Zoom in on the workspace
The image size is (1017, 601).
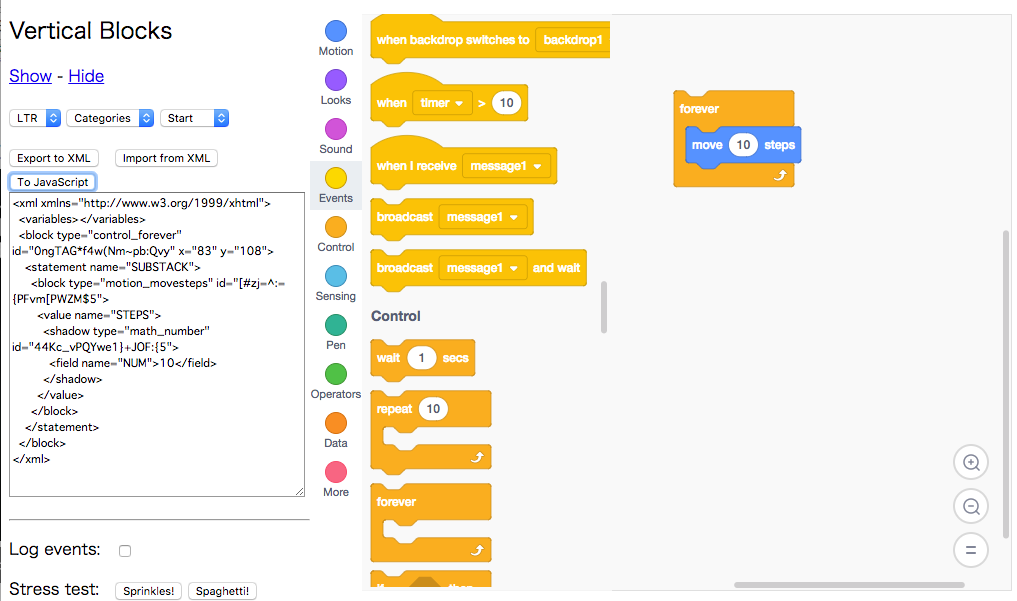click(970, 462)
